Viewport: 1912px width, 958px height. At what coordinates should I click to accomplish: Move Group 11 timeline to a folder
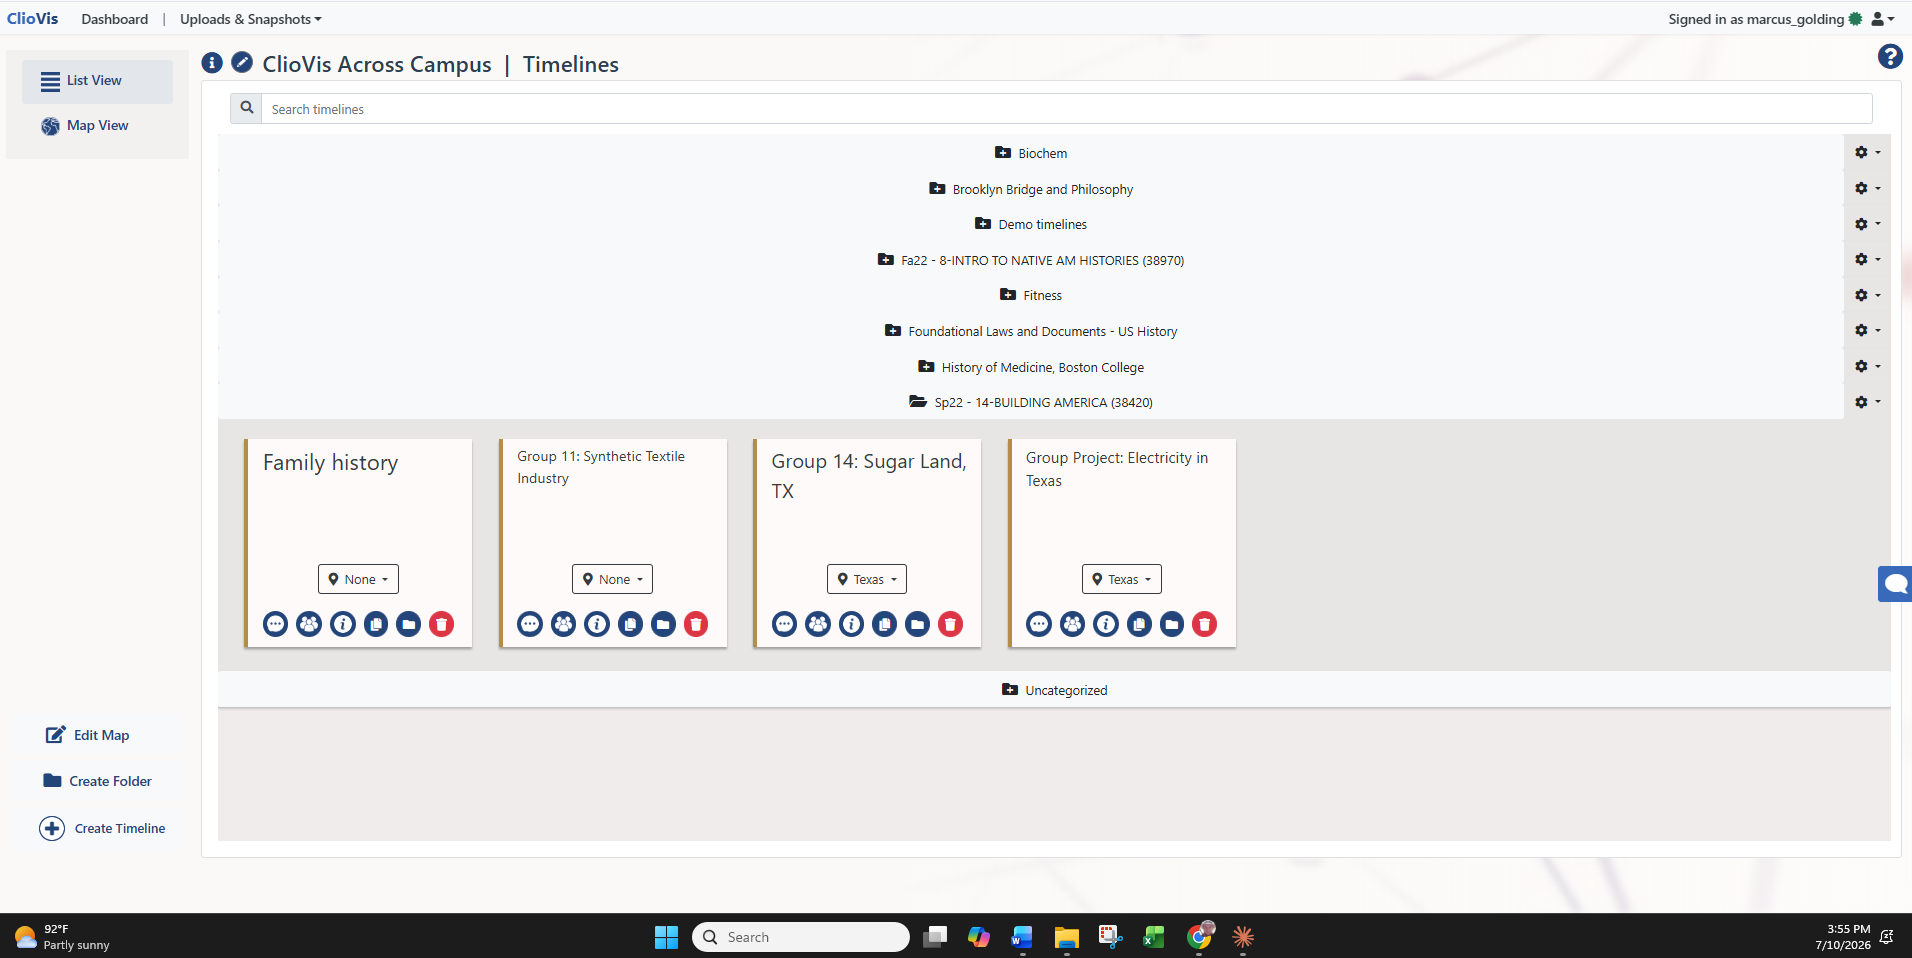coord(663,624)
